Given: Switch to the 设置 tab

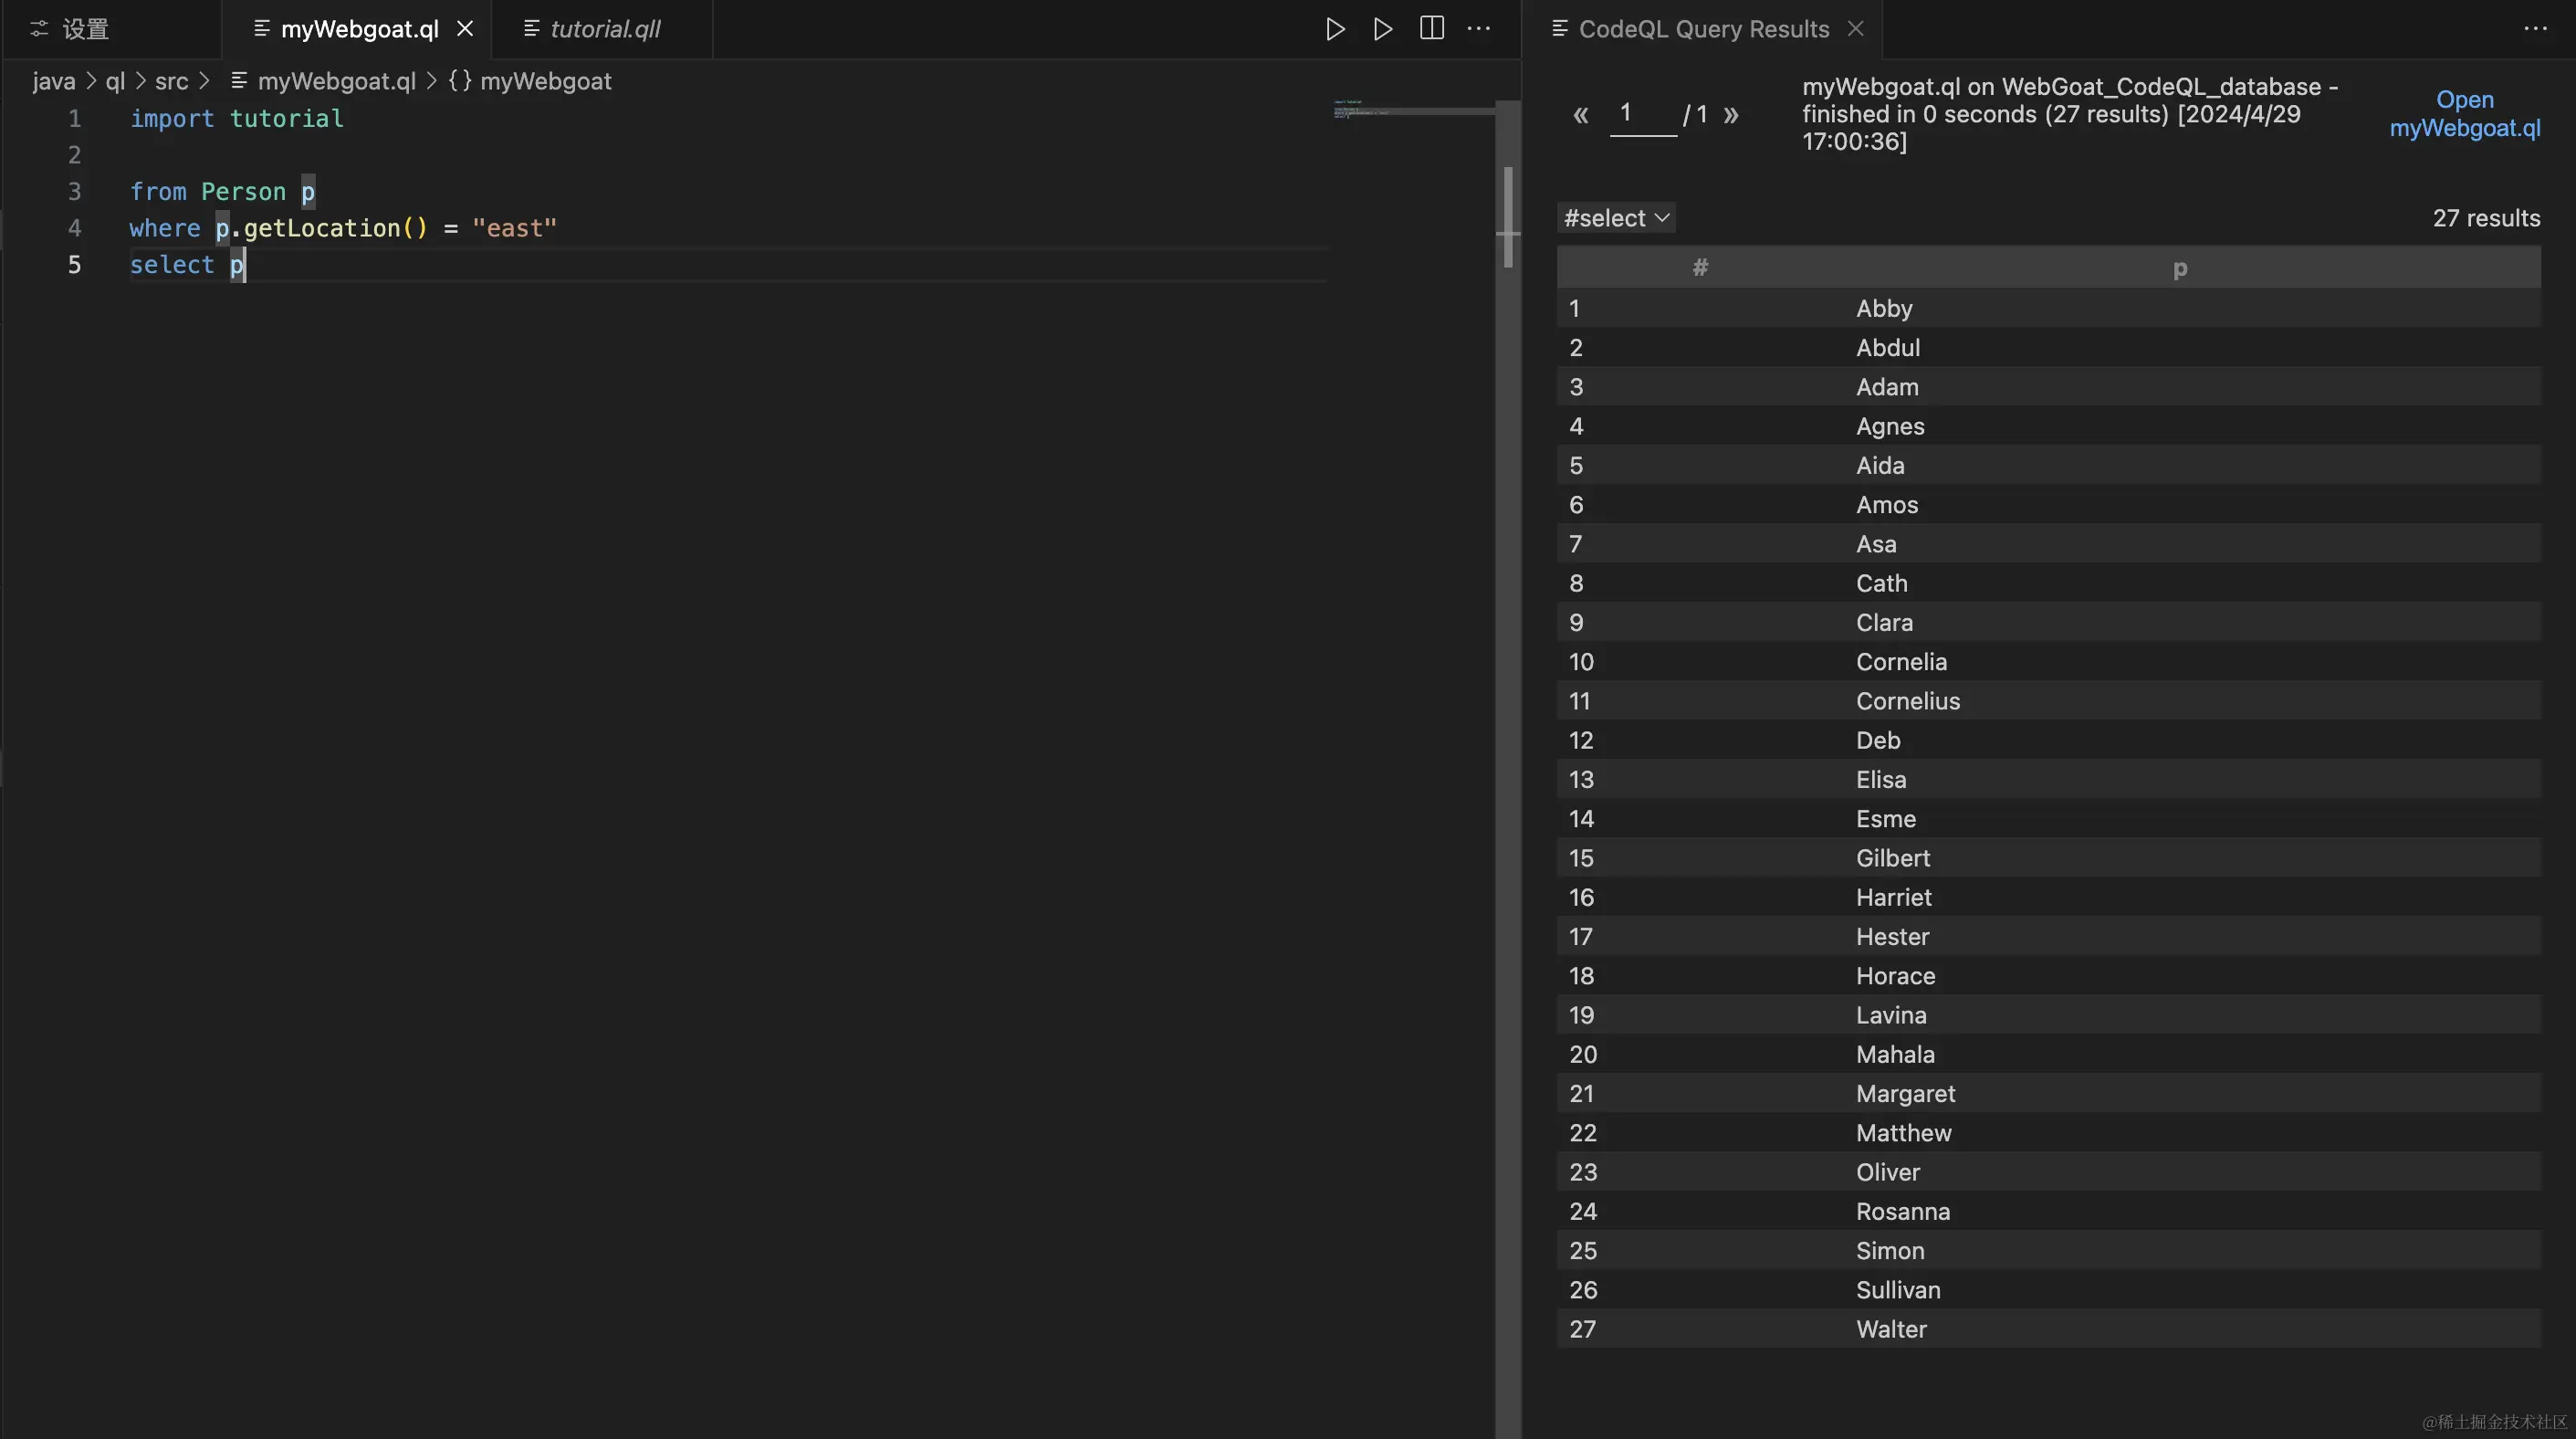Looking at the screenshot, I should coord(112,29).
